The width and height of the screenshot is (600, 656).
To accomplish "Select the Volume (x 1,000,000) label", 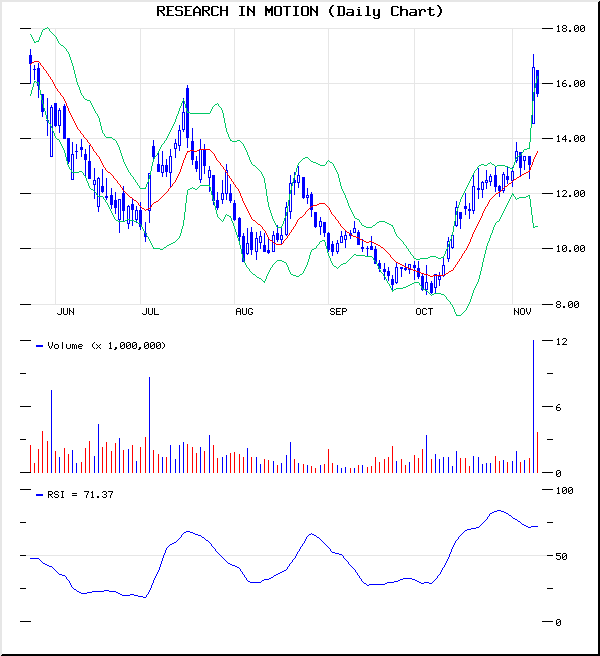I will [107, 345].
